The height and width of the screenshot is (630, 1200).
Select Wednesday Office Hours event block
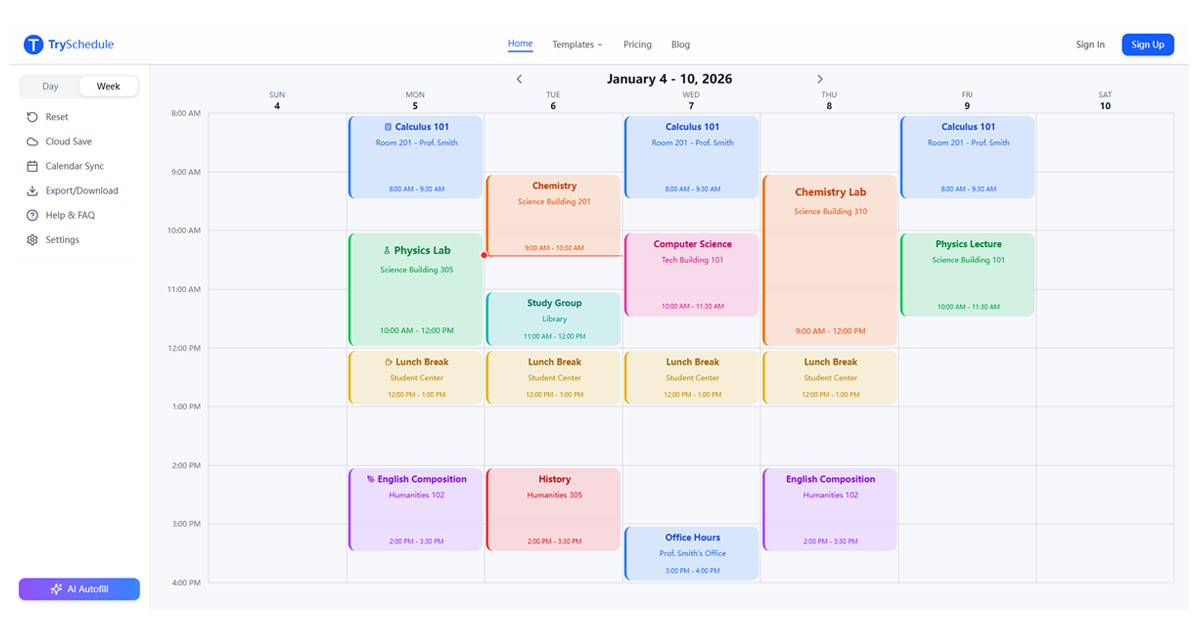pos(692,553)
